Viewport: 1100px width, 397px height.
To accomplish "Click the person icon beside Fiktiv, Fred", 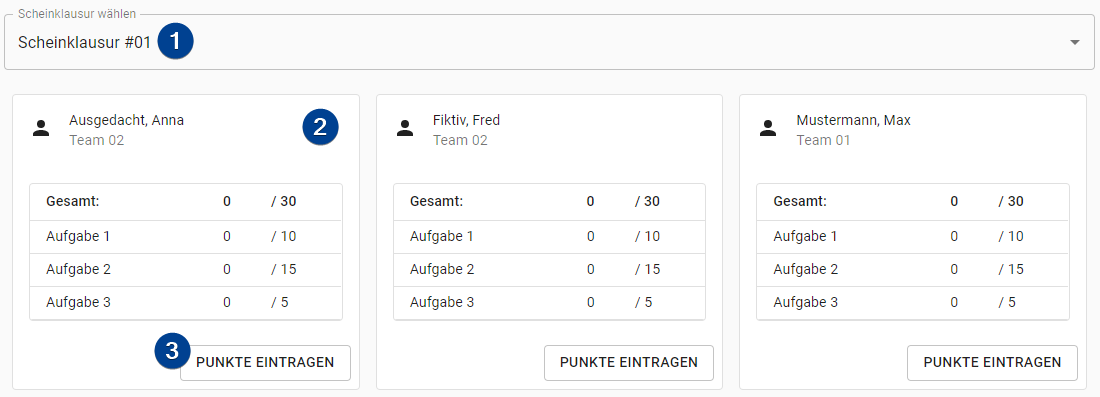I will (405, 128).
